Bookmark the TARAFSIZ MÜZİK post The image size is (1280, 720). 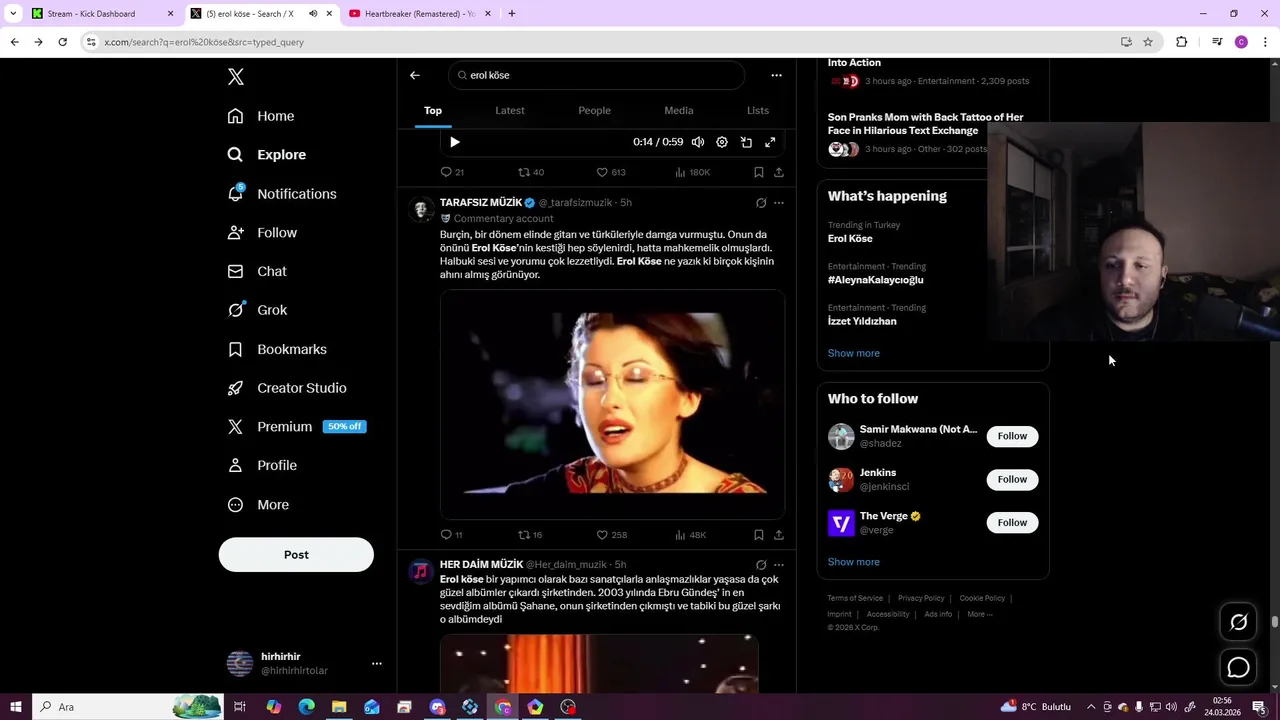click(x=759, y=535)
